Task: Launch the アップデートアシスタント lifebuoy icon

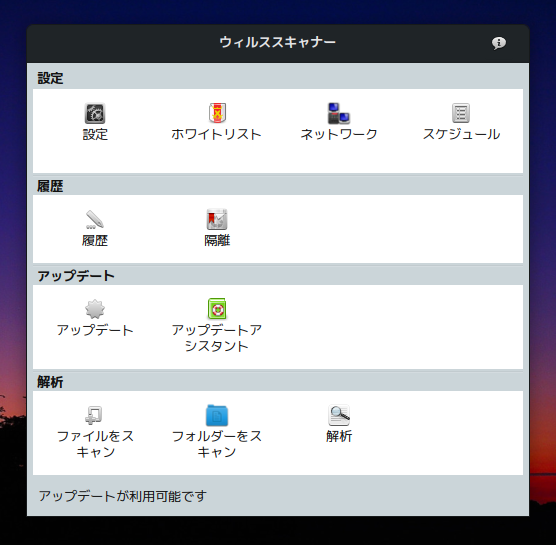Action: click(217, 309)
